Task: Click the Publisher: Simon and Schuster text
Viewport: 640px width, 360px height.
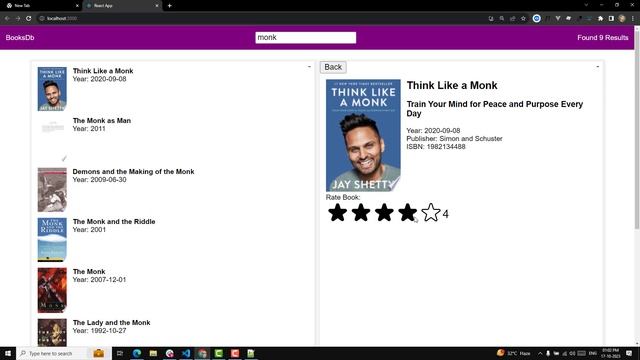Action: 454,138
